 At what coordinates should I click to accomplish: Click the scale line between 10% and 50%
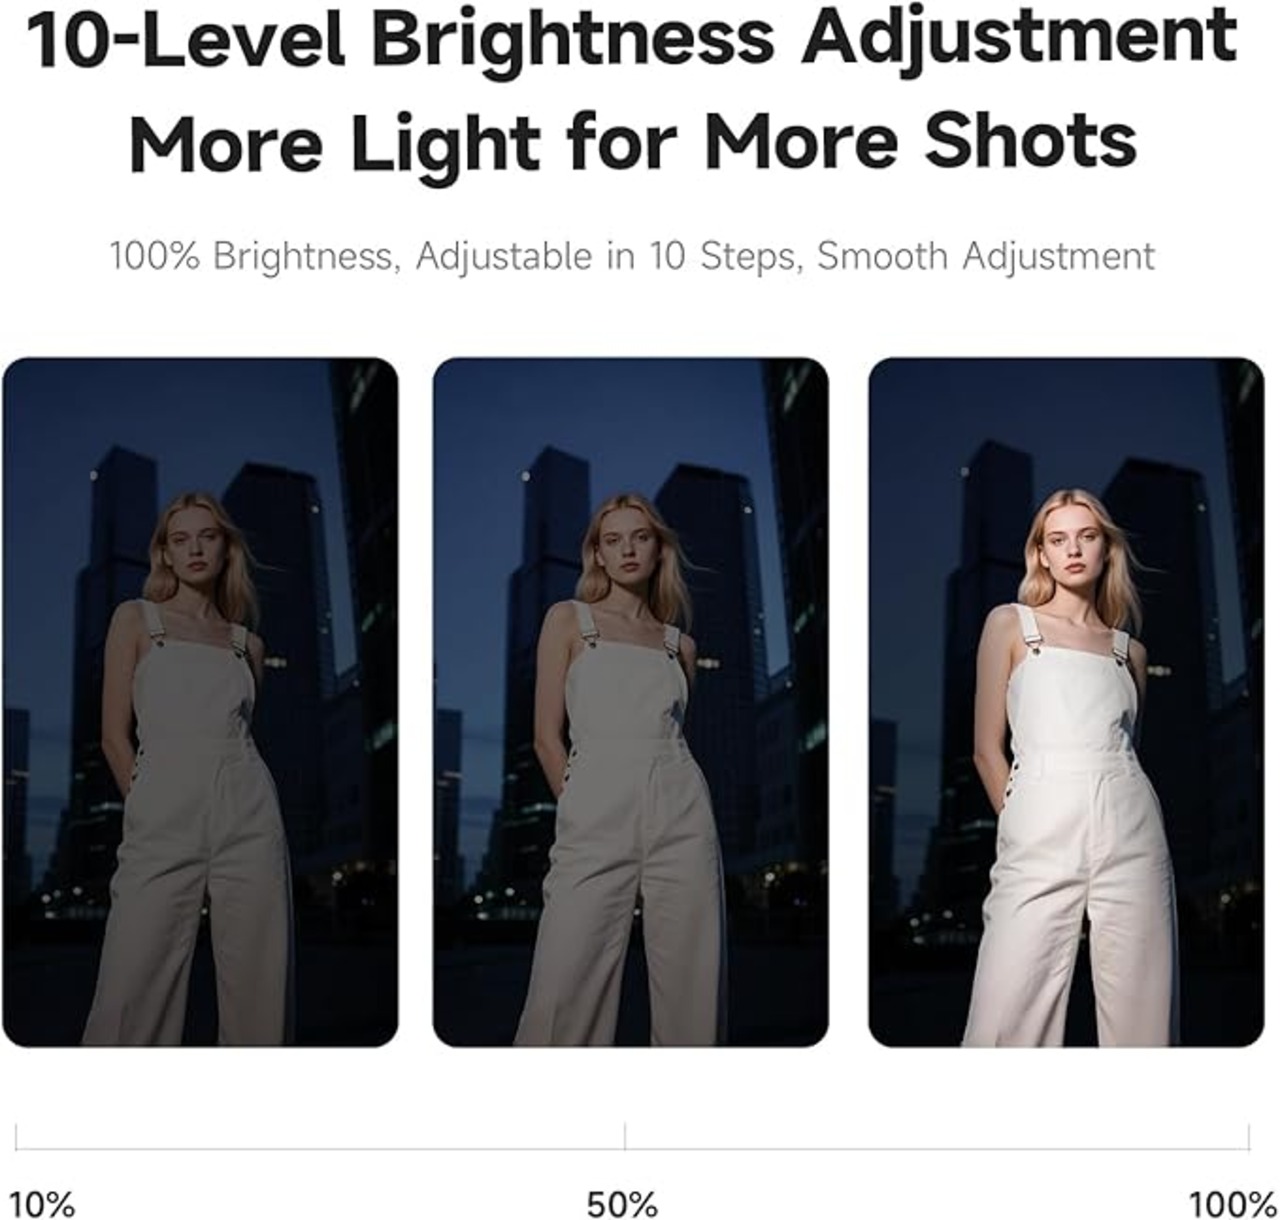pos(320,1149)
